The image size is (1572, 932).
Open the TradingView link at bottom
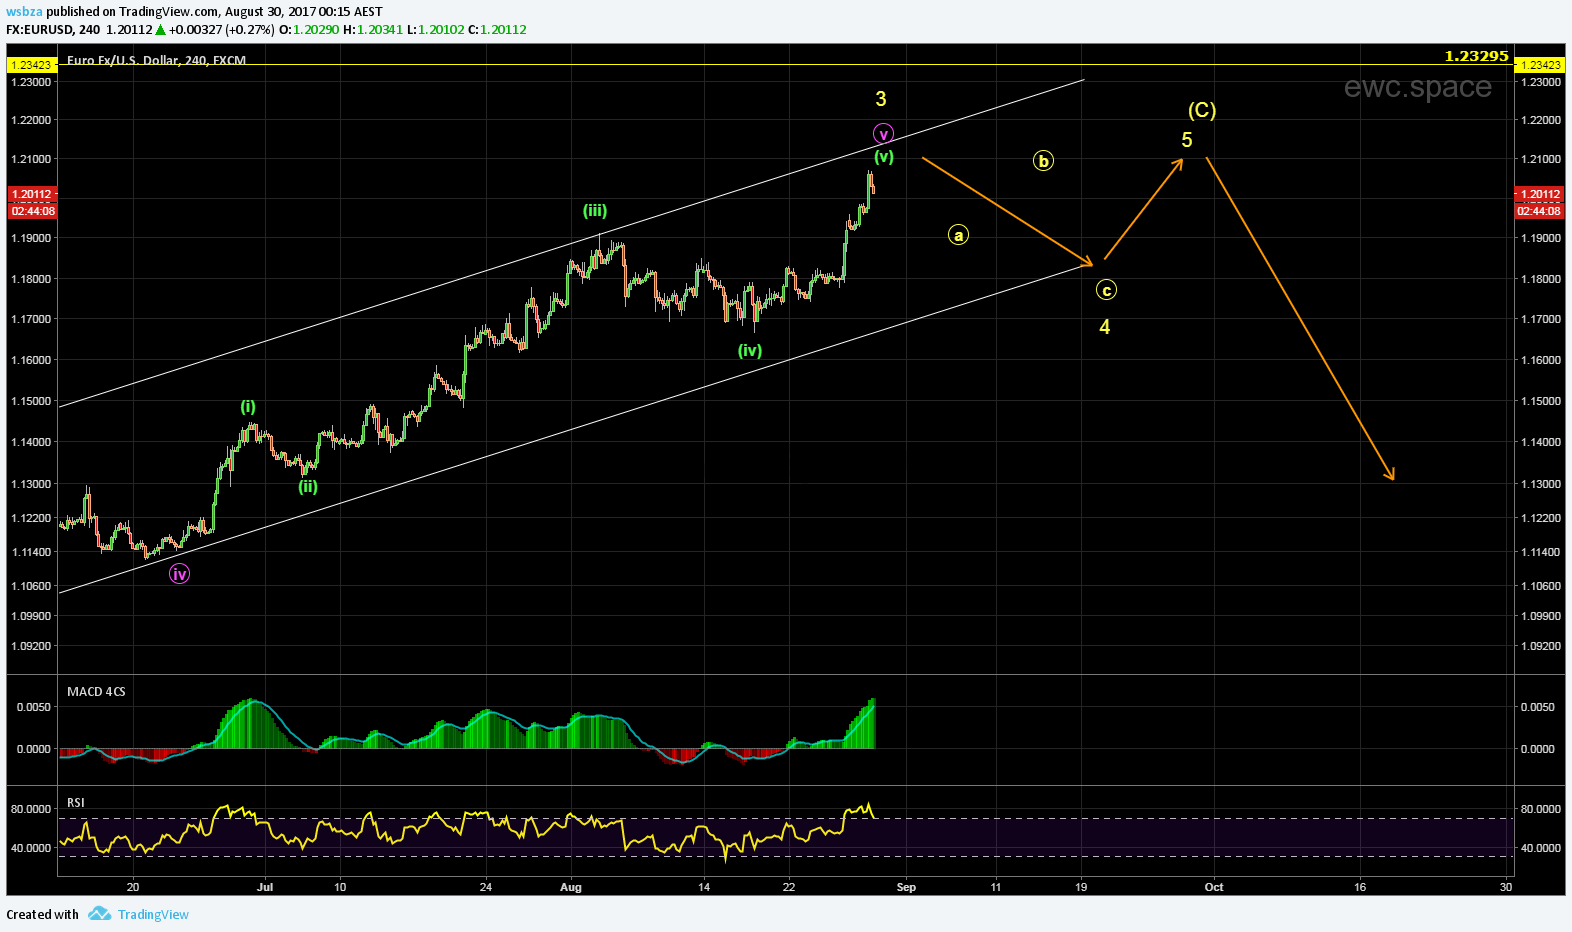tap(153, 914)
